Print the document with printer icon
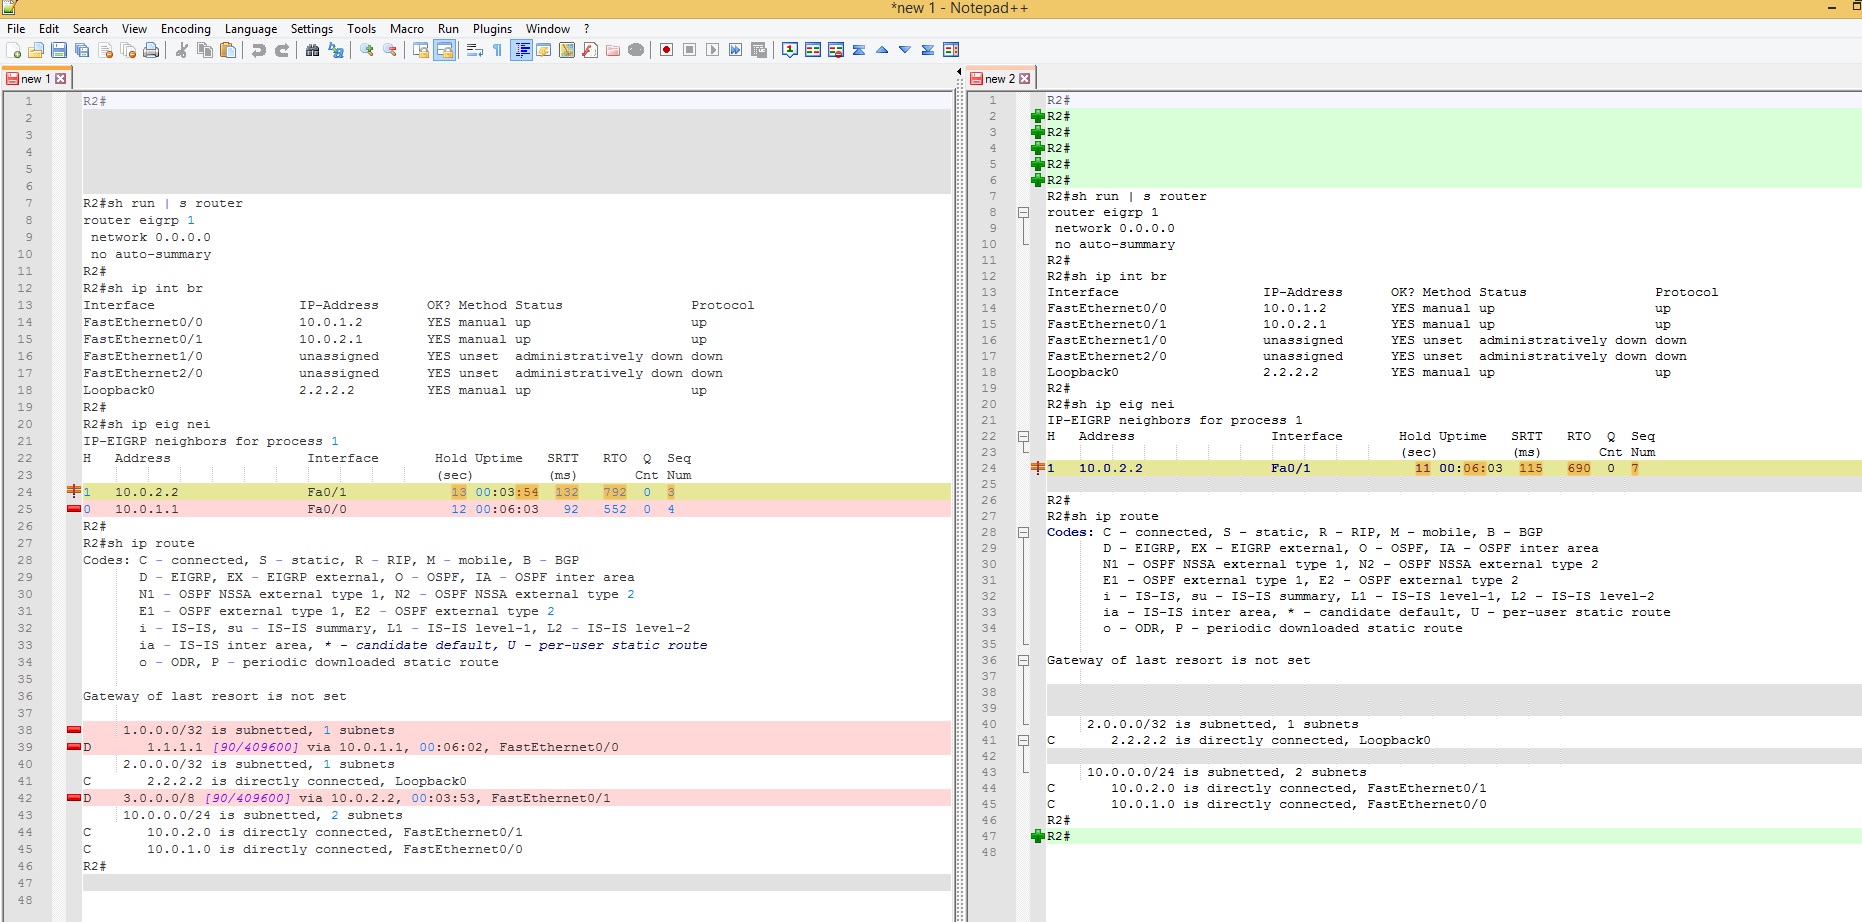The image size is (1862, 922). 151,50
